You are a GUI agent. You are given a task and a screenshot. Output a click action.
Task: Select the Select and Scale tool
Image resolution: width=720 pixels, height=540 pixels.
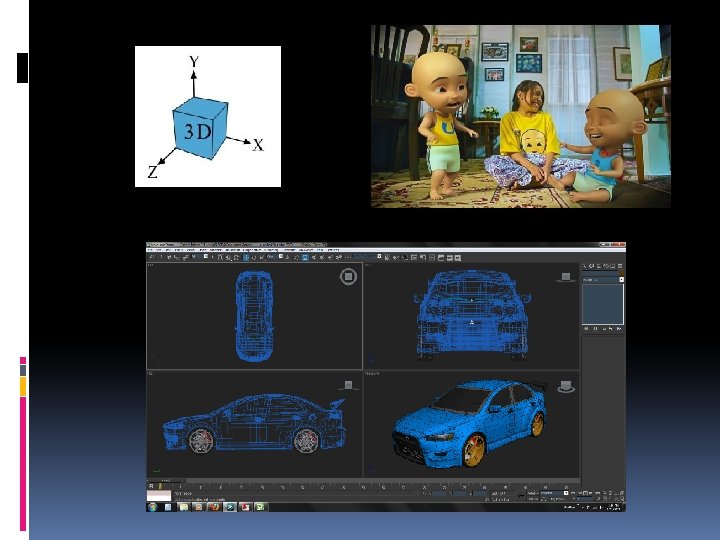[x=262, y=258]
